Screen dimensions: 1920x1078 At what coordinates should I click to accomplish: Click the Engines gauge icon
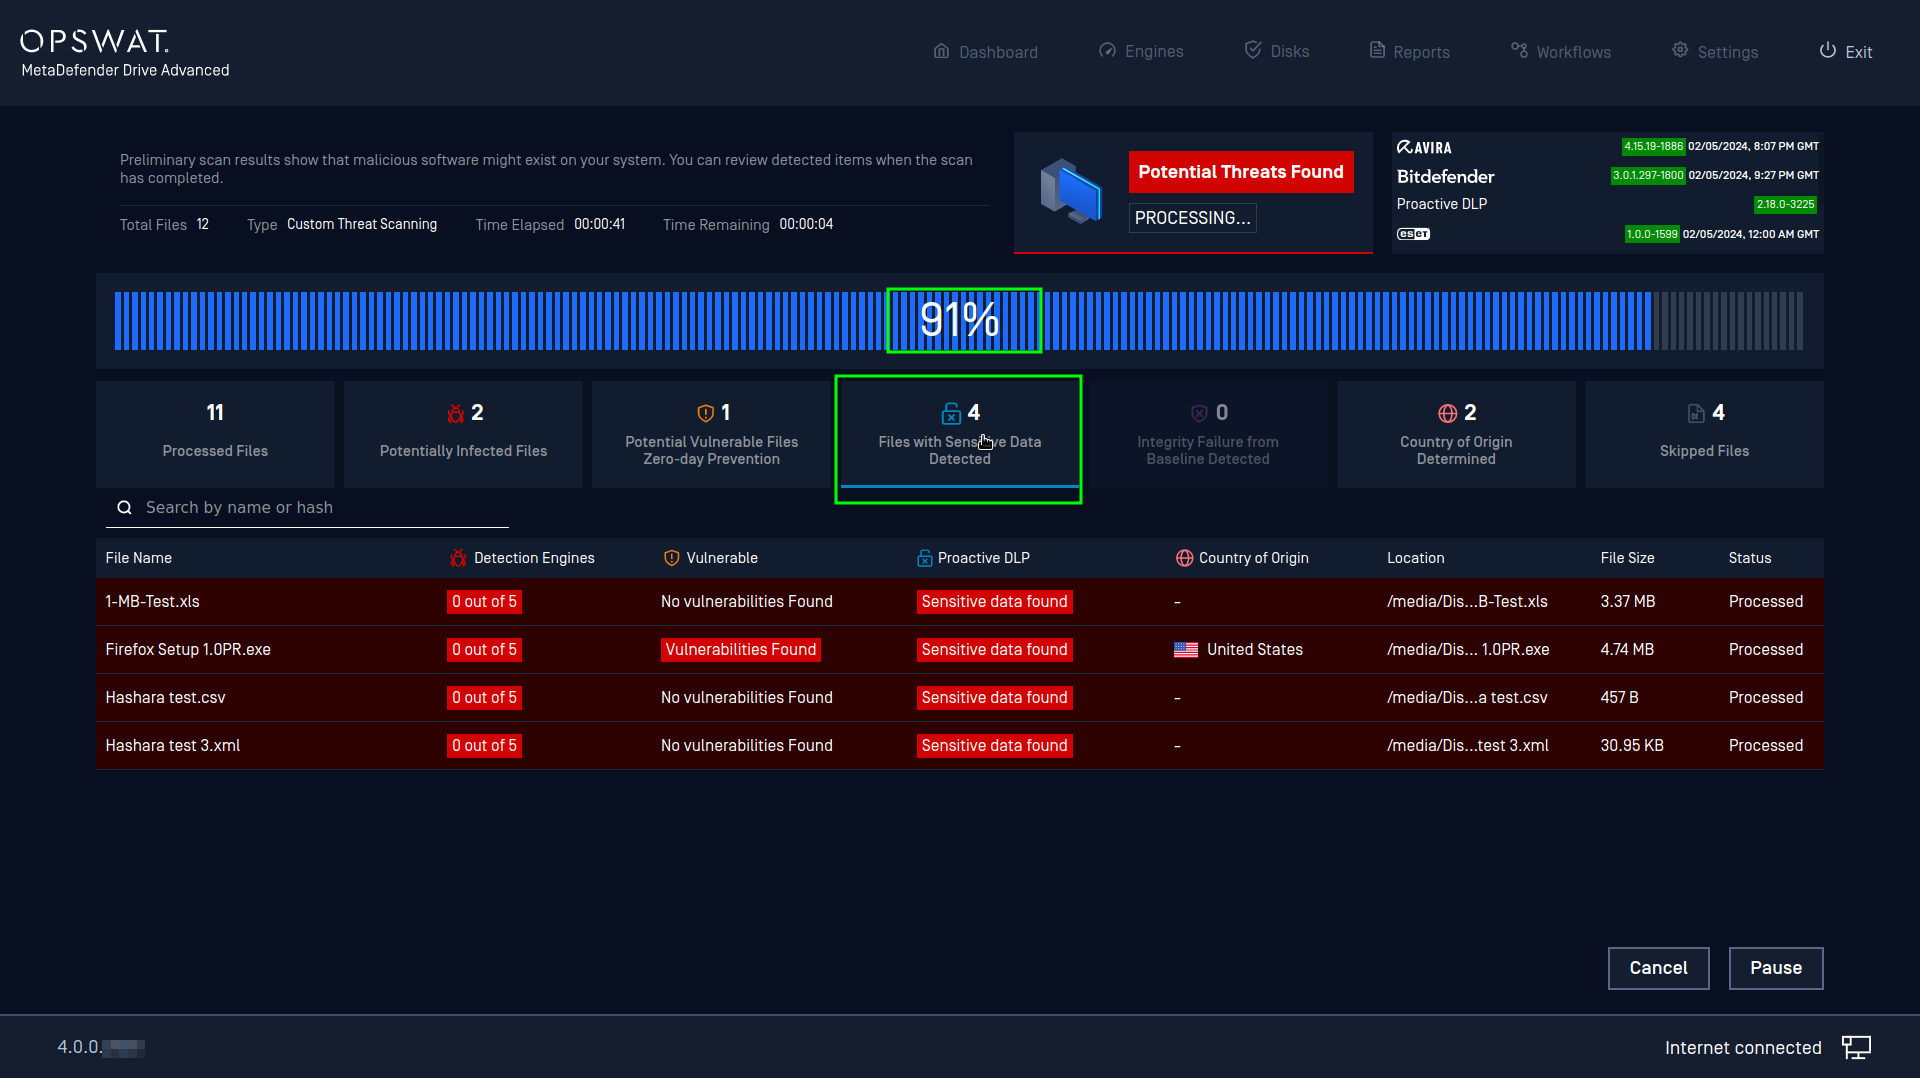1107,51
